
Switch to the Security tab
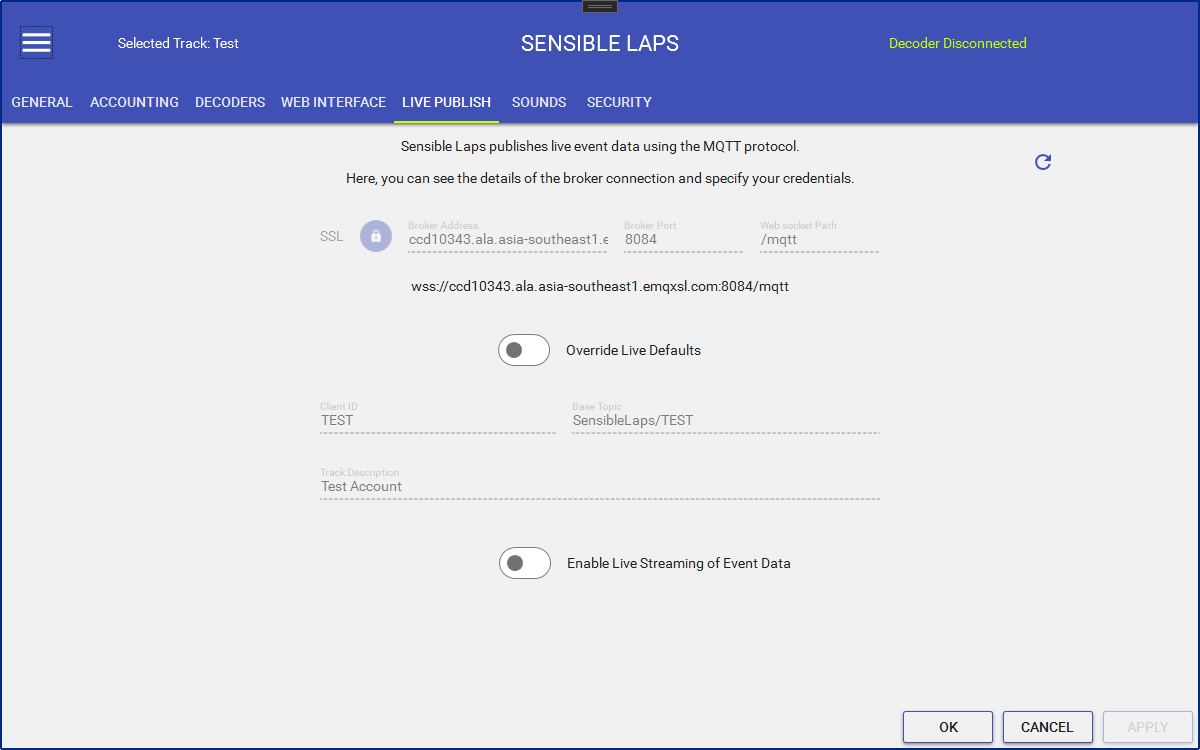pyautogui.click(x=619, y=102)
